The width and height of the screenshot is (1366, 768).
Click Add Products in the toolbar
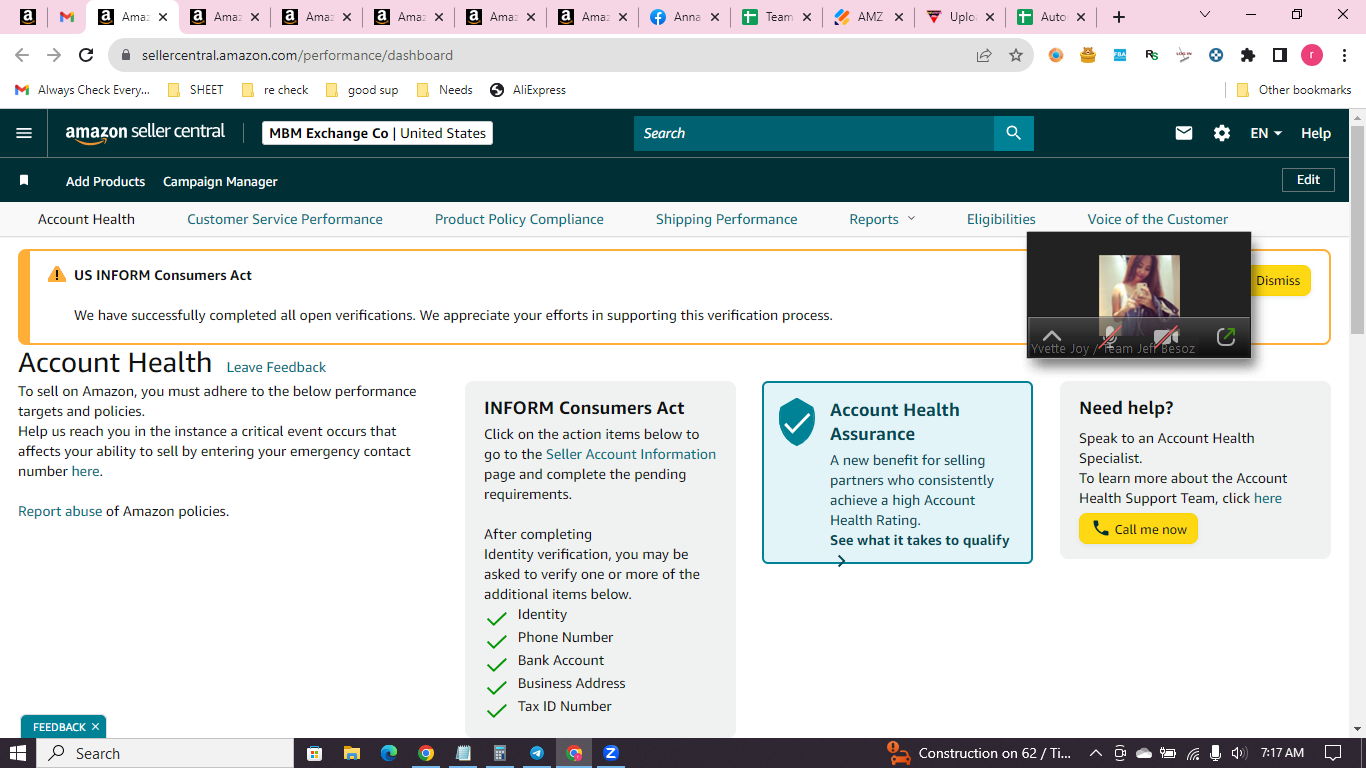click(x=105, y=181)
